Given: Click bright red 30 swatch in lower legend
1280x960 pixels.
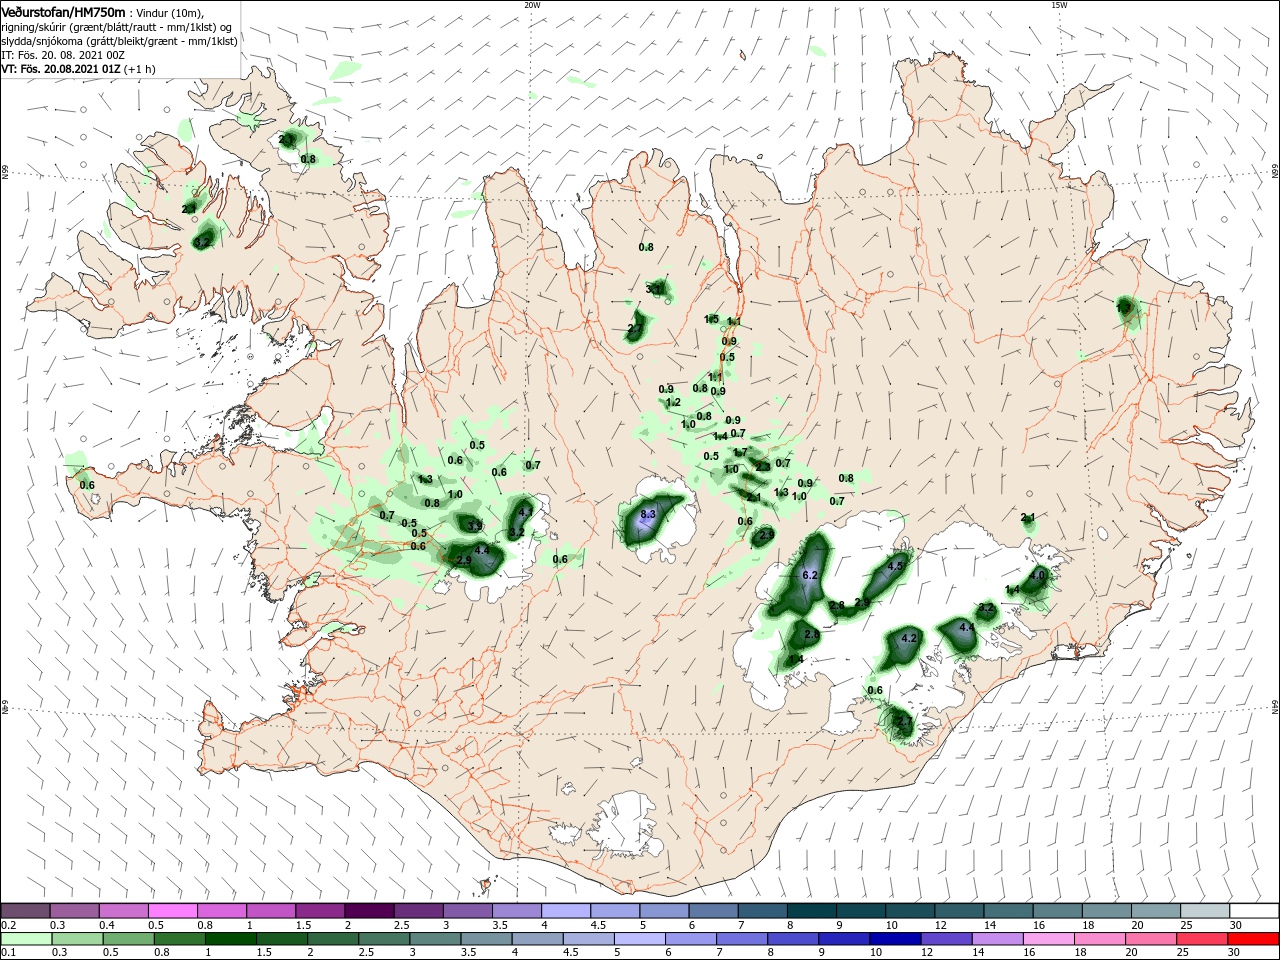Looking at the screenshot, I should click(x=1253, y=939).
